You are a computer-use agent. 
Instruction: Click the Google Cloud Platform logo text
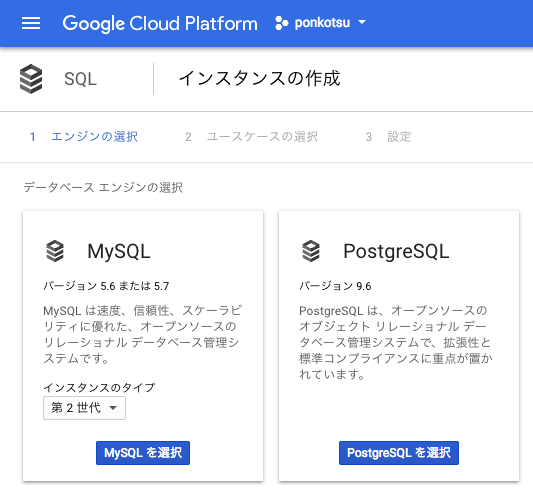point(160,23)
